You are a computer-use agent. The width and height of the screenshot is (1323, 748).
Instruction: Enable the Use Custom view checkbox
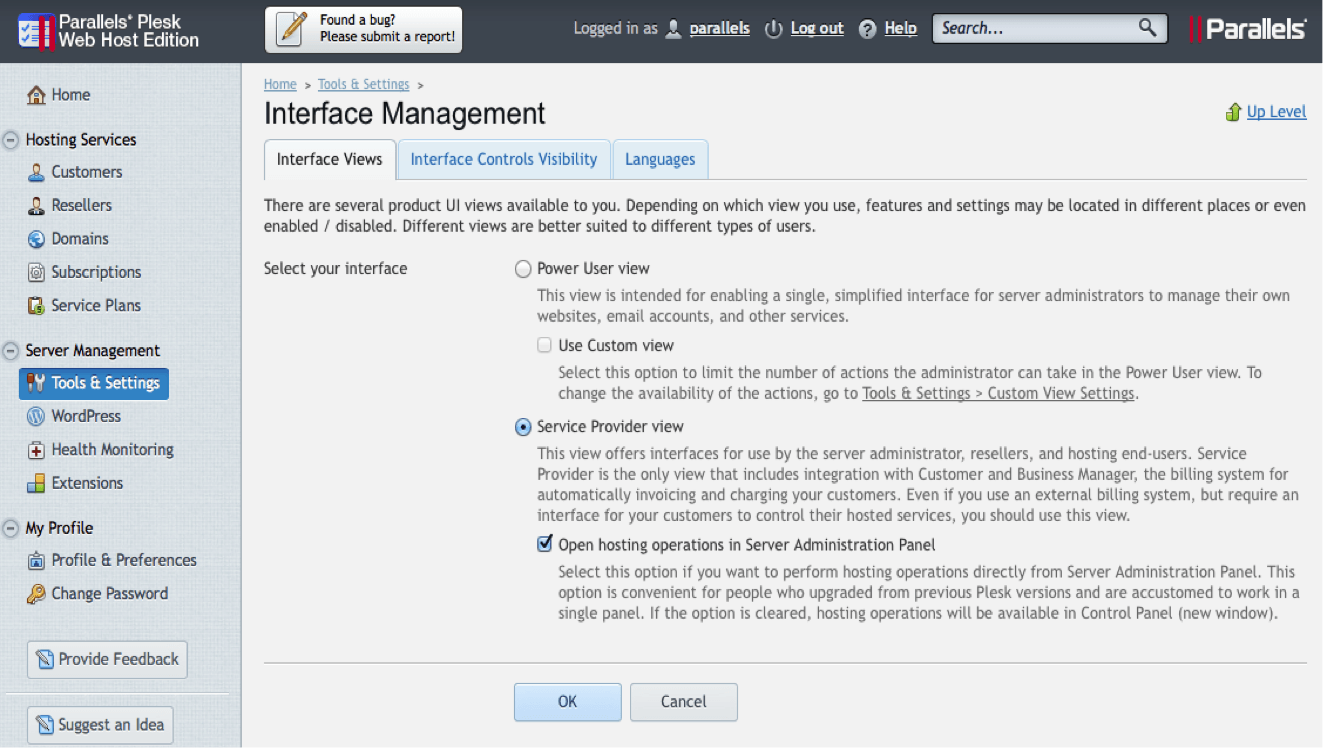coord(545,346)
